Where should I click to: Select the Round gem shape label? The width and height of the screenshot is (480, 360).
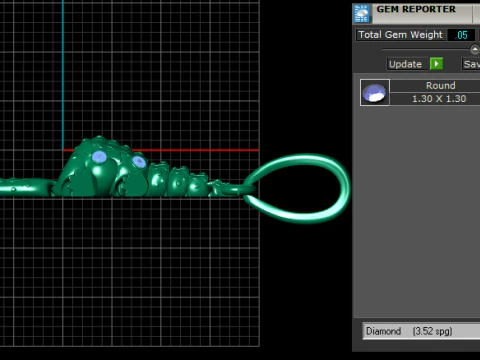tap(440, 86)
